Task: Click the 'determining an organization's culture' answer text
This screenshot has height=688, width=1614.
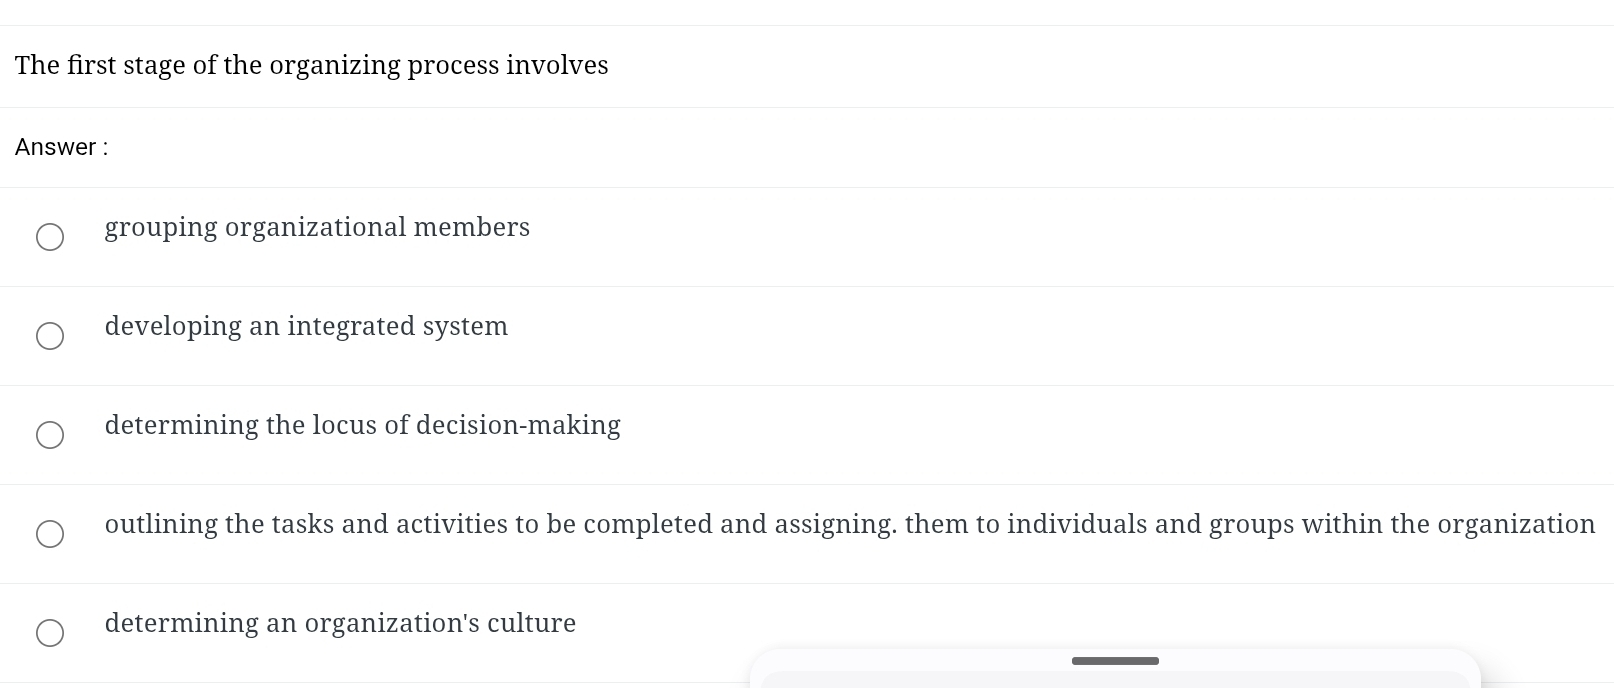Action: [x=340, y=623]
